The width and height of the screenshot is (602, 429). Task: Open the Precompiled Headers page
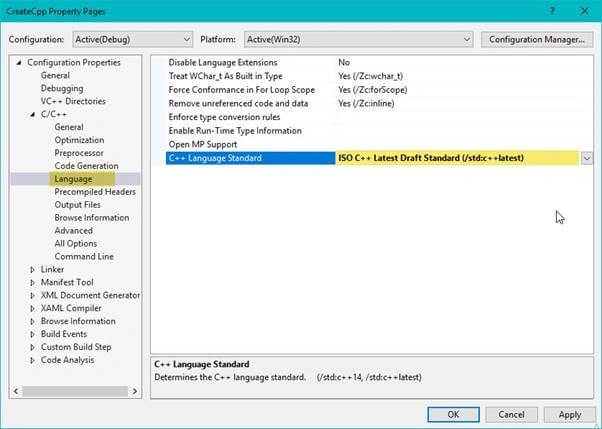(x=95, y=192)
